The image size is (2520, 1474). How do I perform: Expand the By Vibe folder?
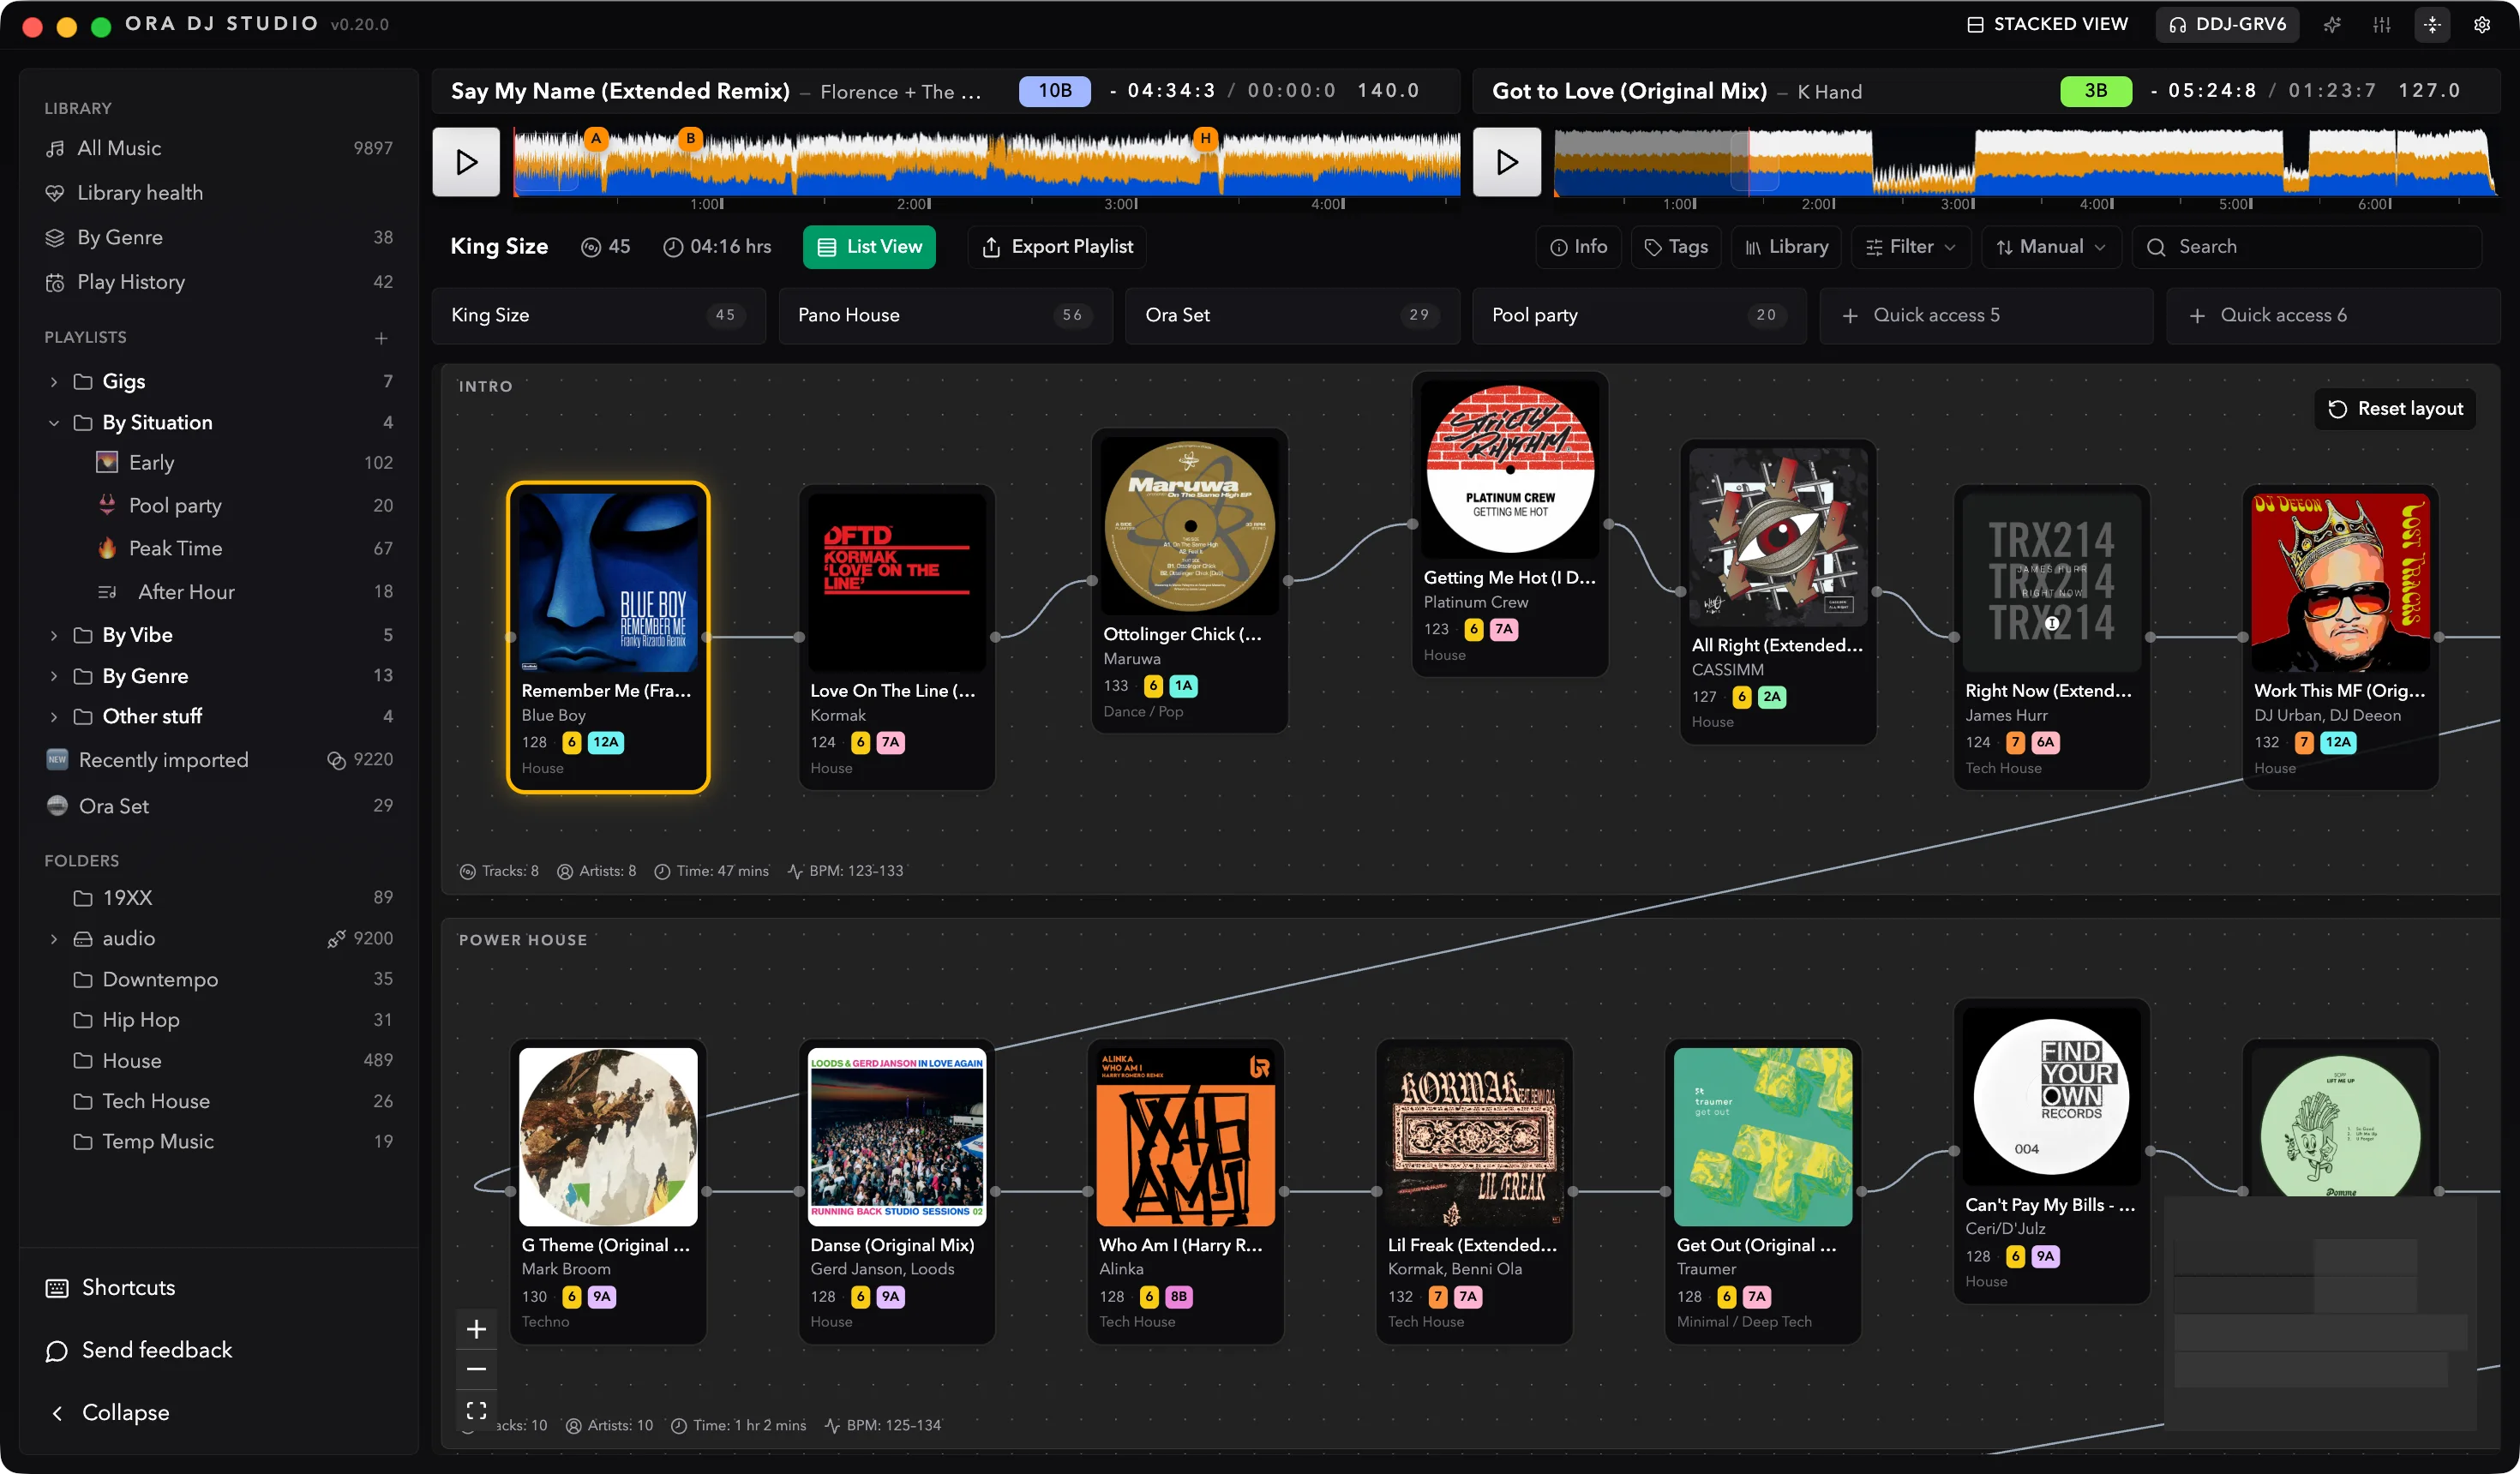54,635
